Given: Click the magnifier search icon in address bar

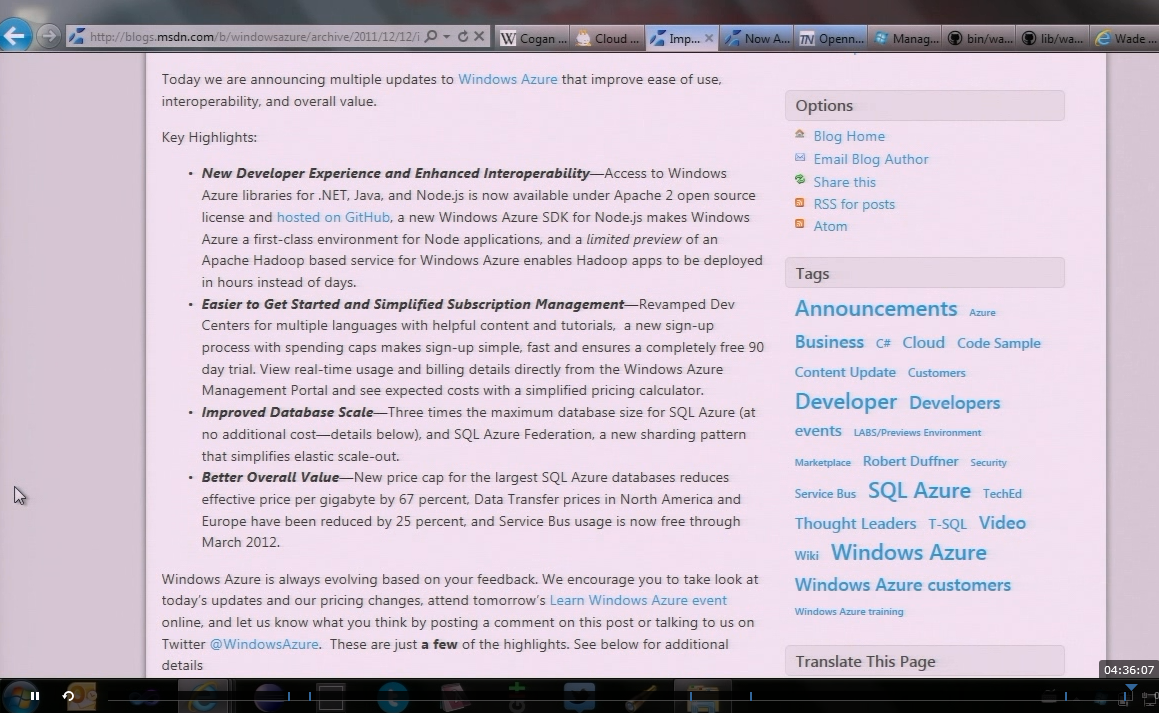Looking at the screenshot, I should click(x=431, y=36).
